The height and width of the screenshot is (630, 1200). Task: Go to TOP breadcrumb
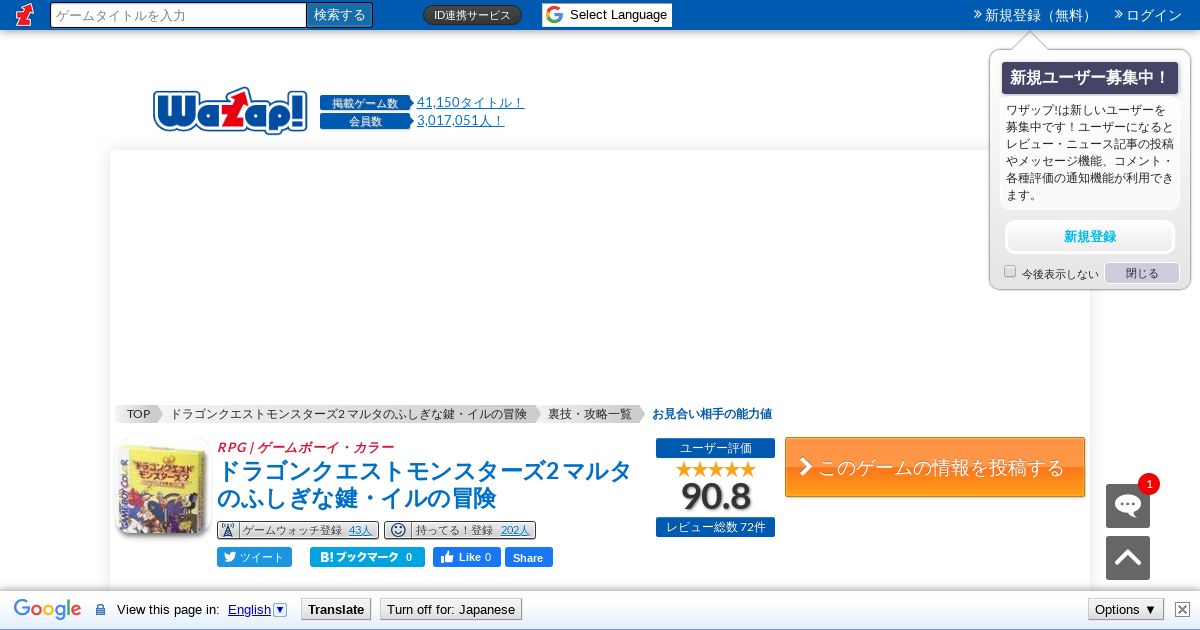[138, 414]
